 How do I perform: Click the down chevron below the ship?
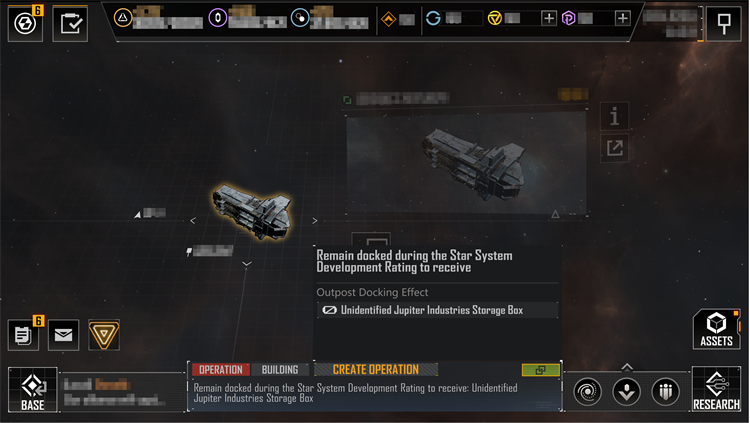point(247,264)
